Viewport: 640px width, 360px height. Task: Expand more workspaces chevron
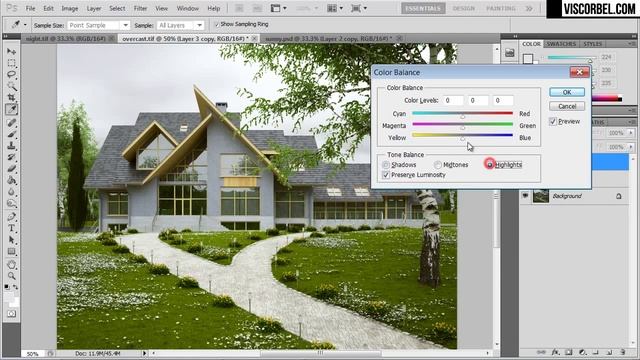(529, 8)
